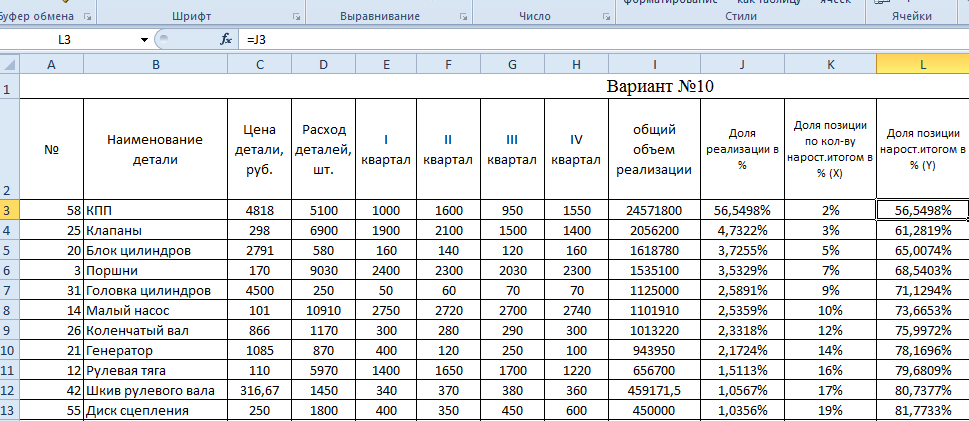Select row 3 header

(x=10, y=210)
